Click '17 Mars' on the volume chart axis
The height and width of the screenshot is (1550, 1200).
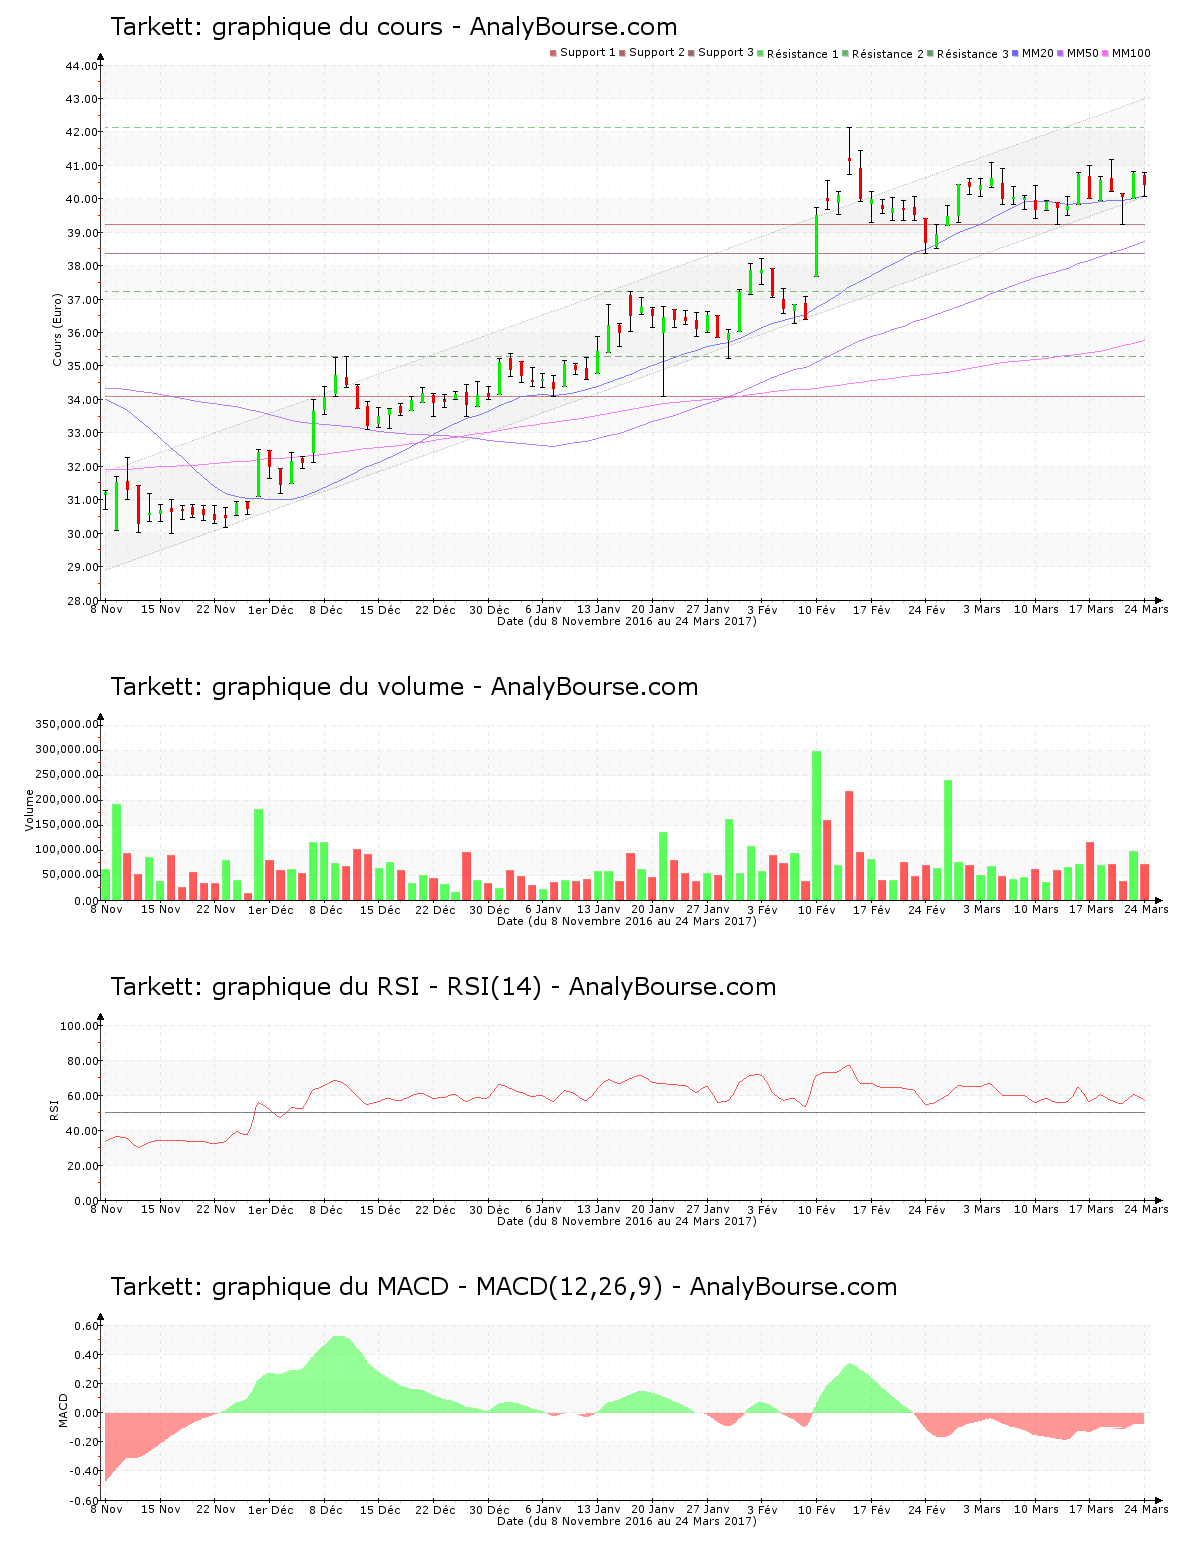1091,910
